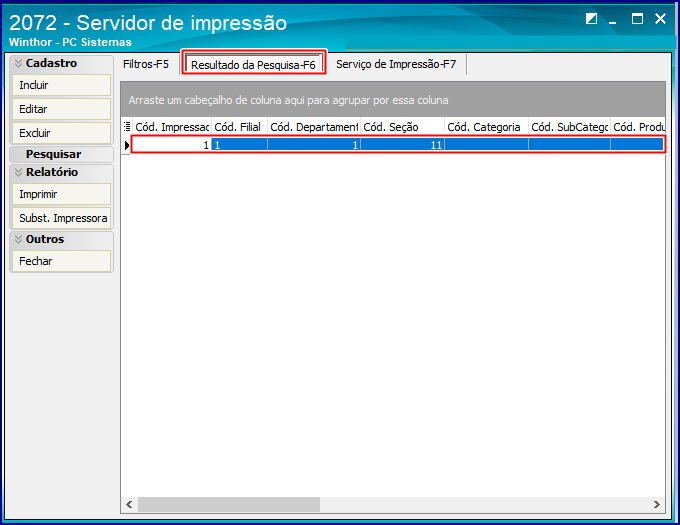Collapse the Relatório section chevron

coord(18,172)
